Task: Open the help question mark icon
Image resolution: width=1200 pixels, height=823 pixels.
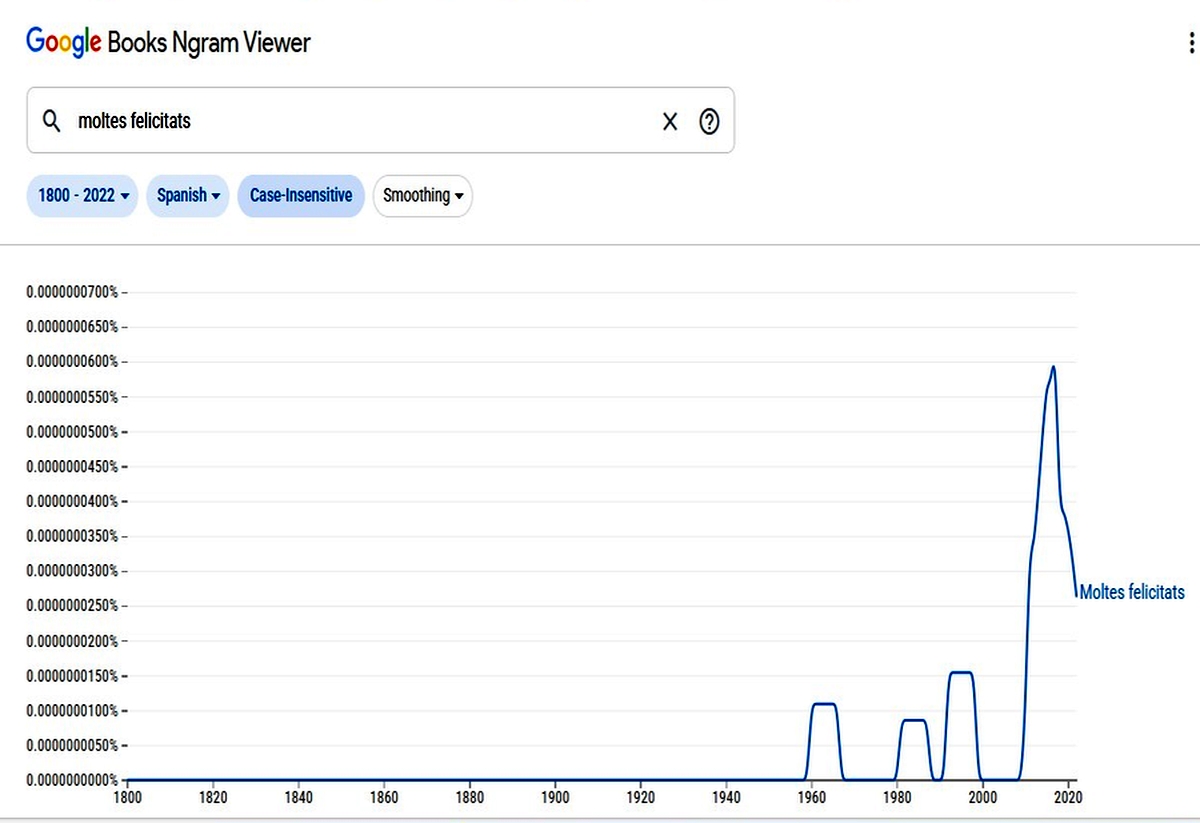Action: tap(709, 121)
